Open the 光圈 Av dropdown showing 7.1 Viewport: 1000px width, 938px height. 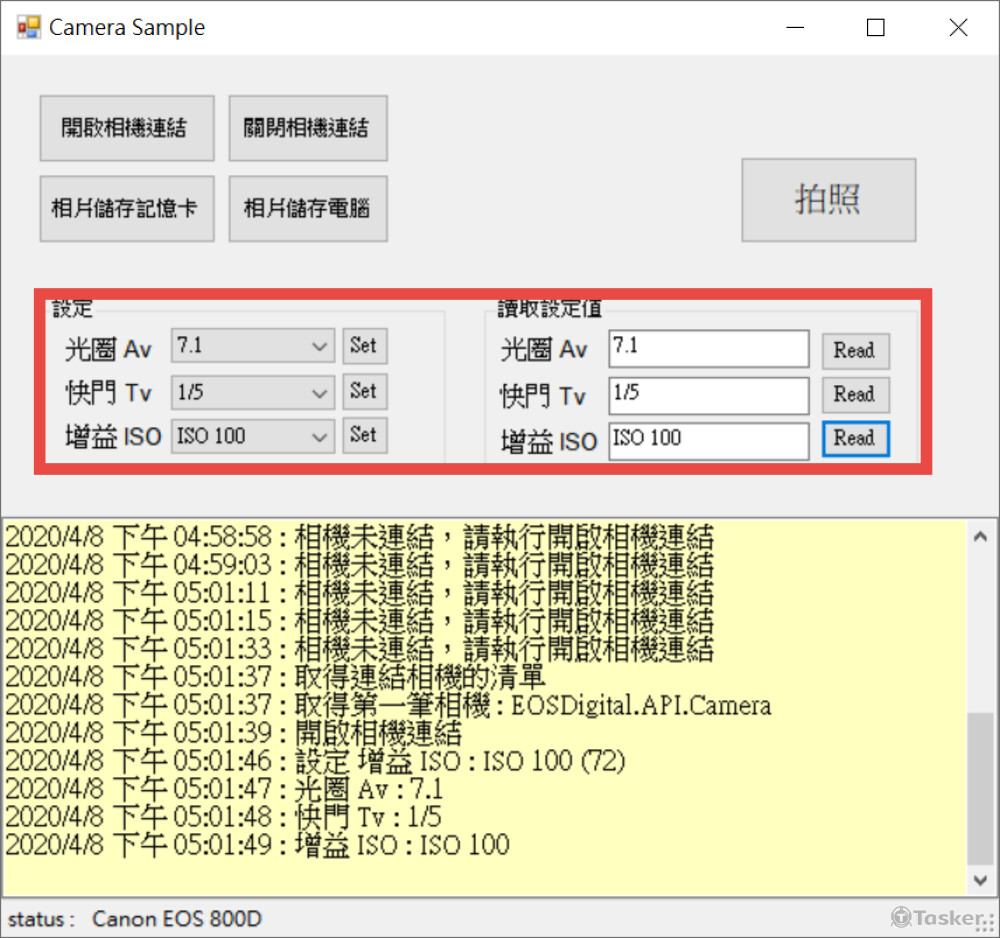click(253, 346)
